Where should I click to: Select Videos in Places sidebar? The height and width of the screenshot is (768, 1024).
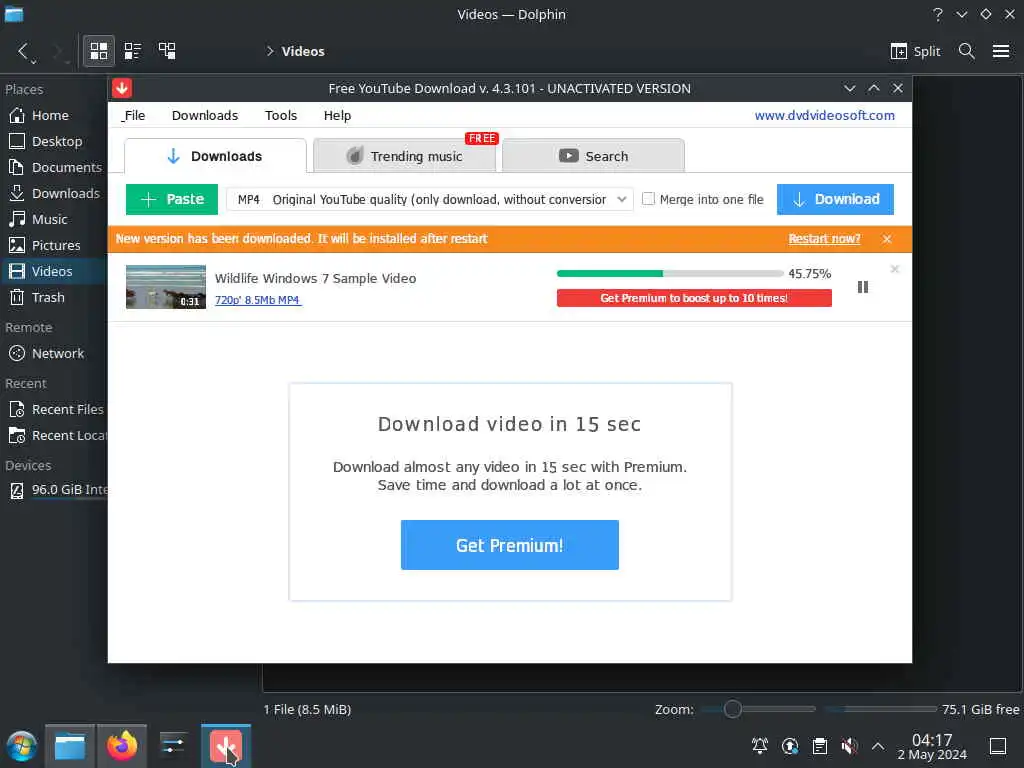(x=54, y=271)
